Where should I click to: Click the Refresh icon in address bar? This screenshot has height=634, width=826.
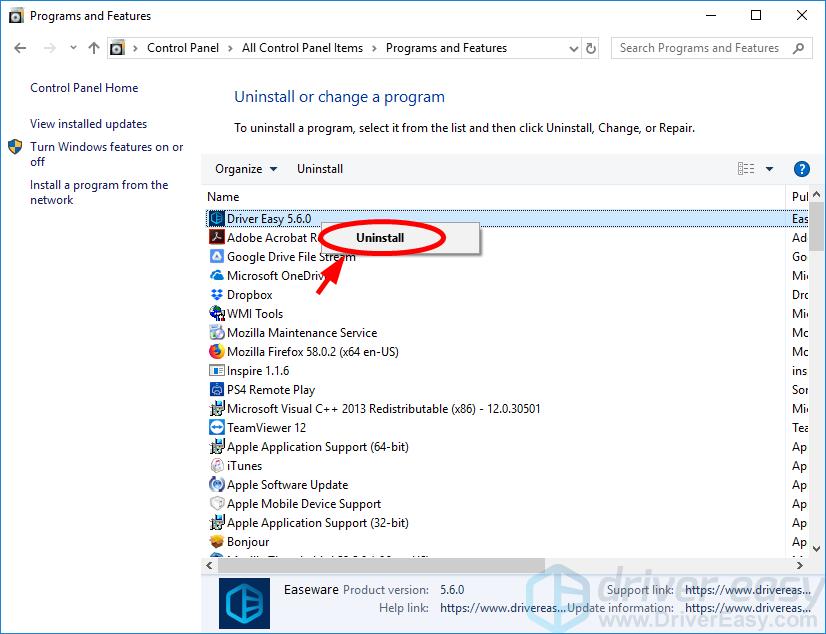click(x=591, y=48)
